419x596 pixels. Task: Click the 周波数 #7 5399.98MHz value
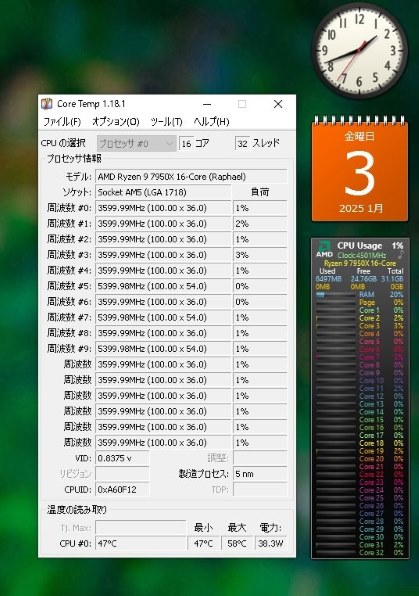163,317
